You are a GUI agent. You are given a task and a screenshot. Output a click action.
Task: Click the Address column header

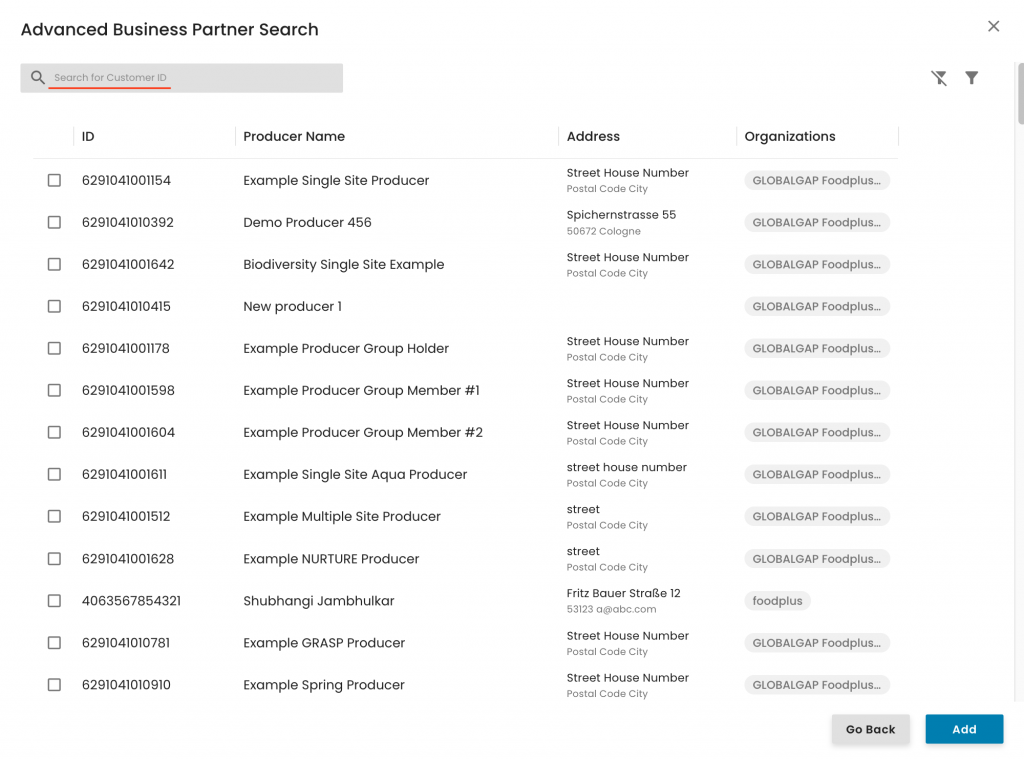(x=593, y=137)
